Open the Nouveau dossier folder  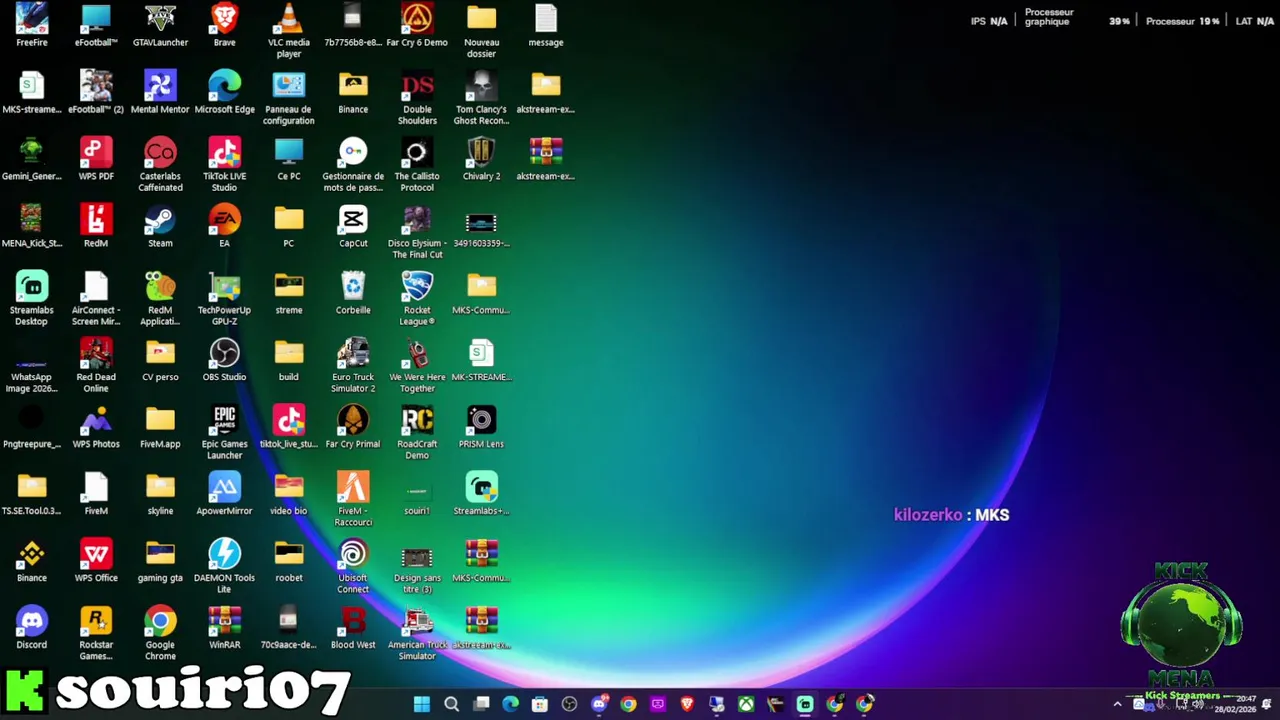click(x=481, y=31)
